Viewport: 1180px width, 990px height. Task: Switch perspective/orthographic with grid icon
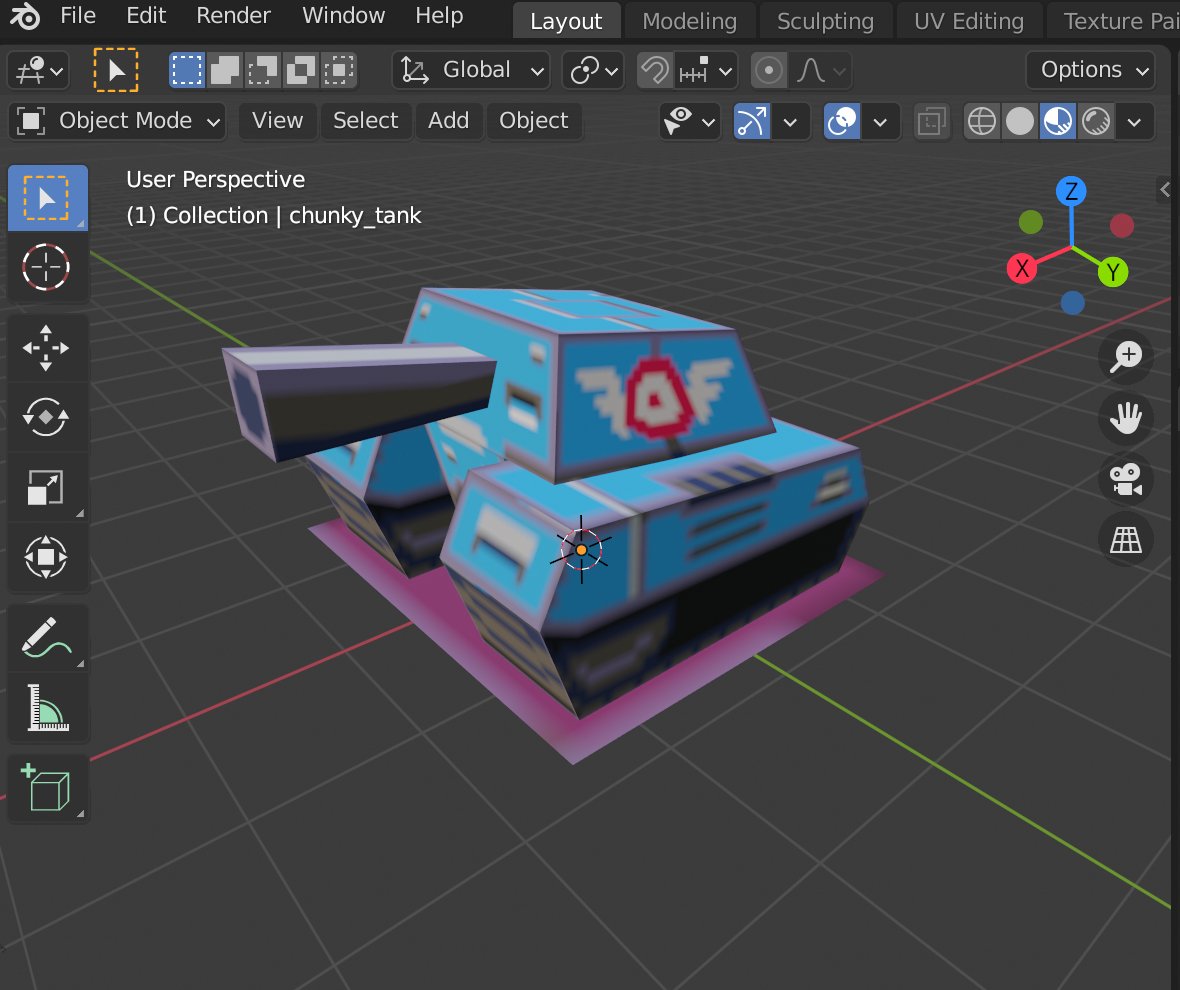[x=1126, y=540]
